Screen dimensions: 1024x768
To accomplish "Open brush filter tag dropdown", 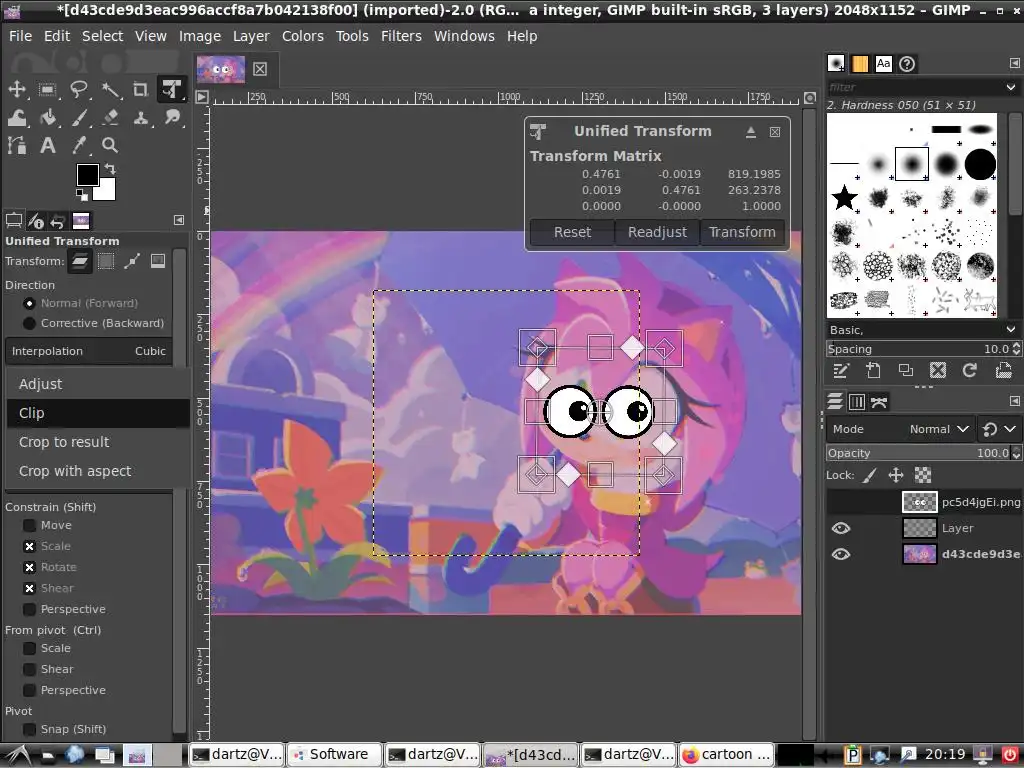I will tap(1011, 87).
